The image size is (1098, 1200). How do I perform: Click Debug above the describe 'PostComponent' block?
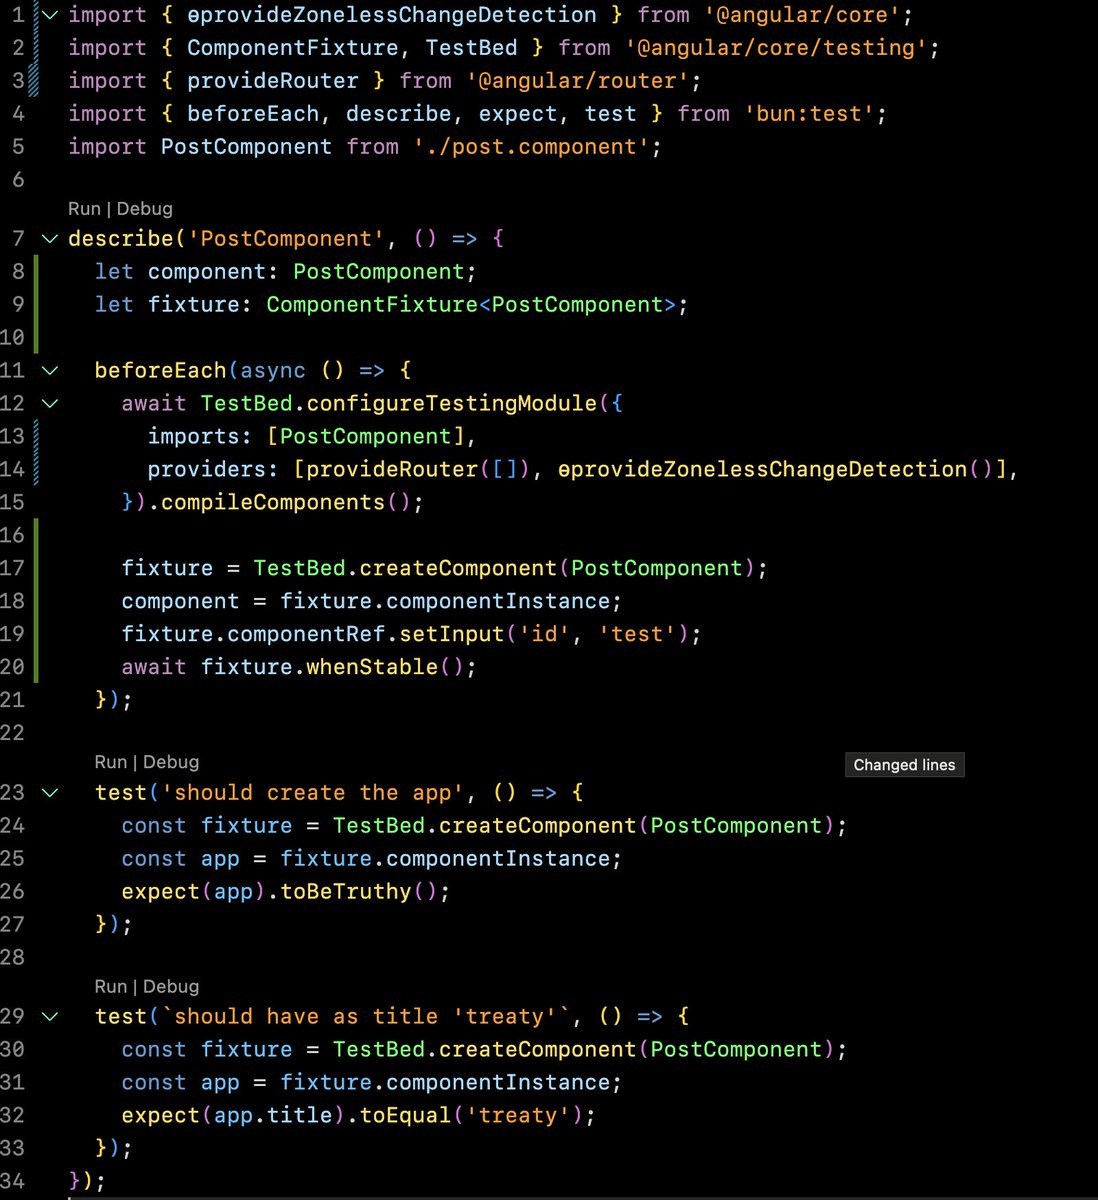(x=145, y=209)
